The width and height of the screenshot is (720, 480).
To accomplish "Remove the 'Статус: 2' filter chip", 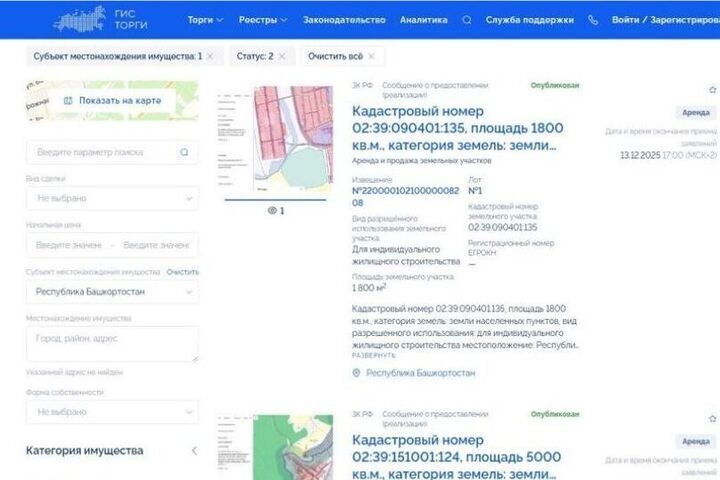I will 281,56.
